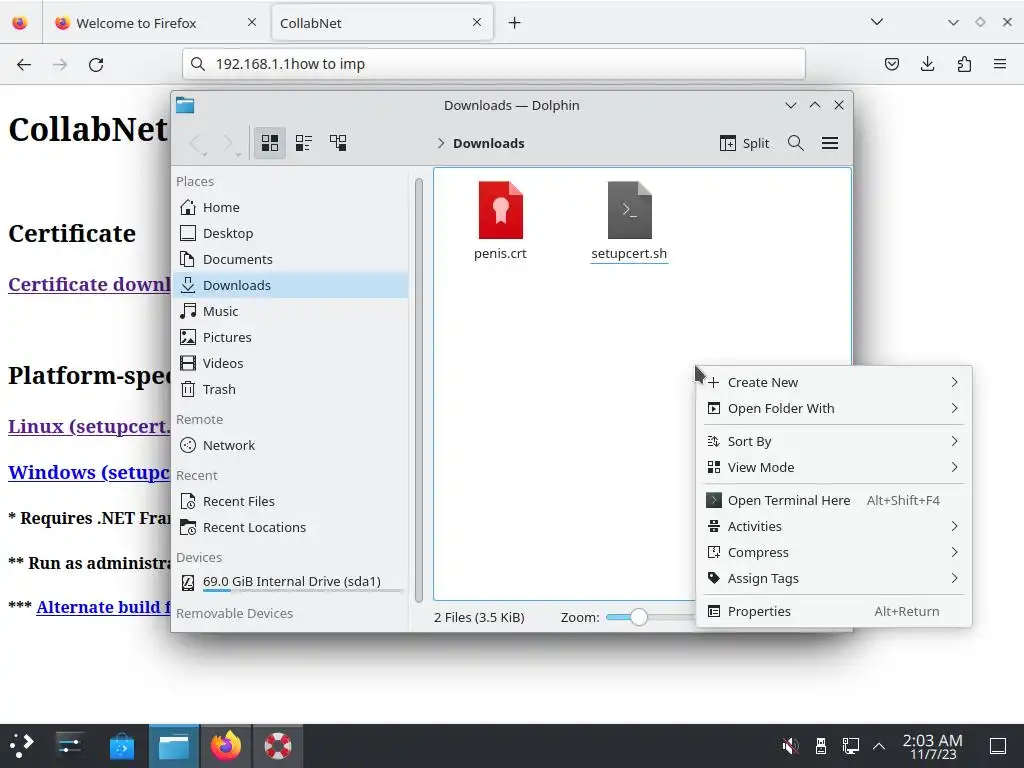Image resolution: width=1024 pixels, height=768 pixels.
Task: Open 69.0 GiB Internal Drive (sda1)
Action: 291,582
